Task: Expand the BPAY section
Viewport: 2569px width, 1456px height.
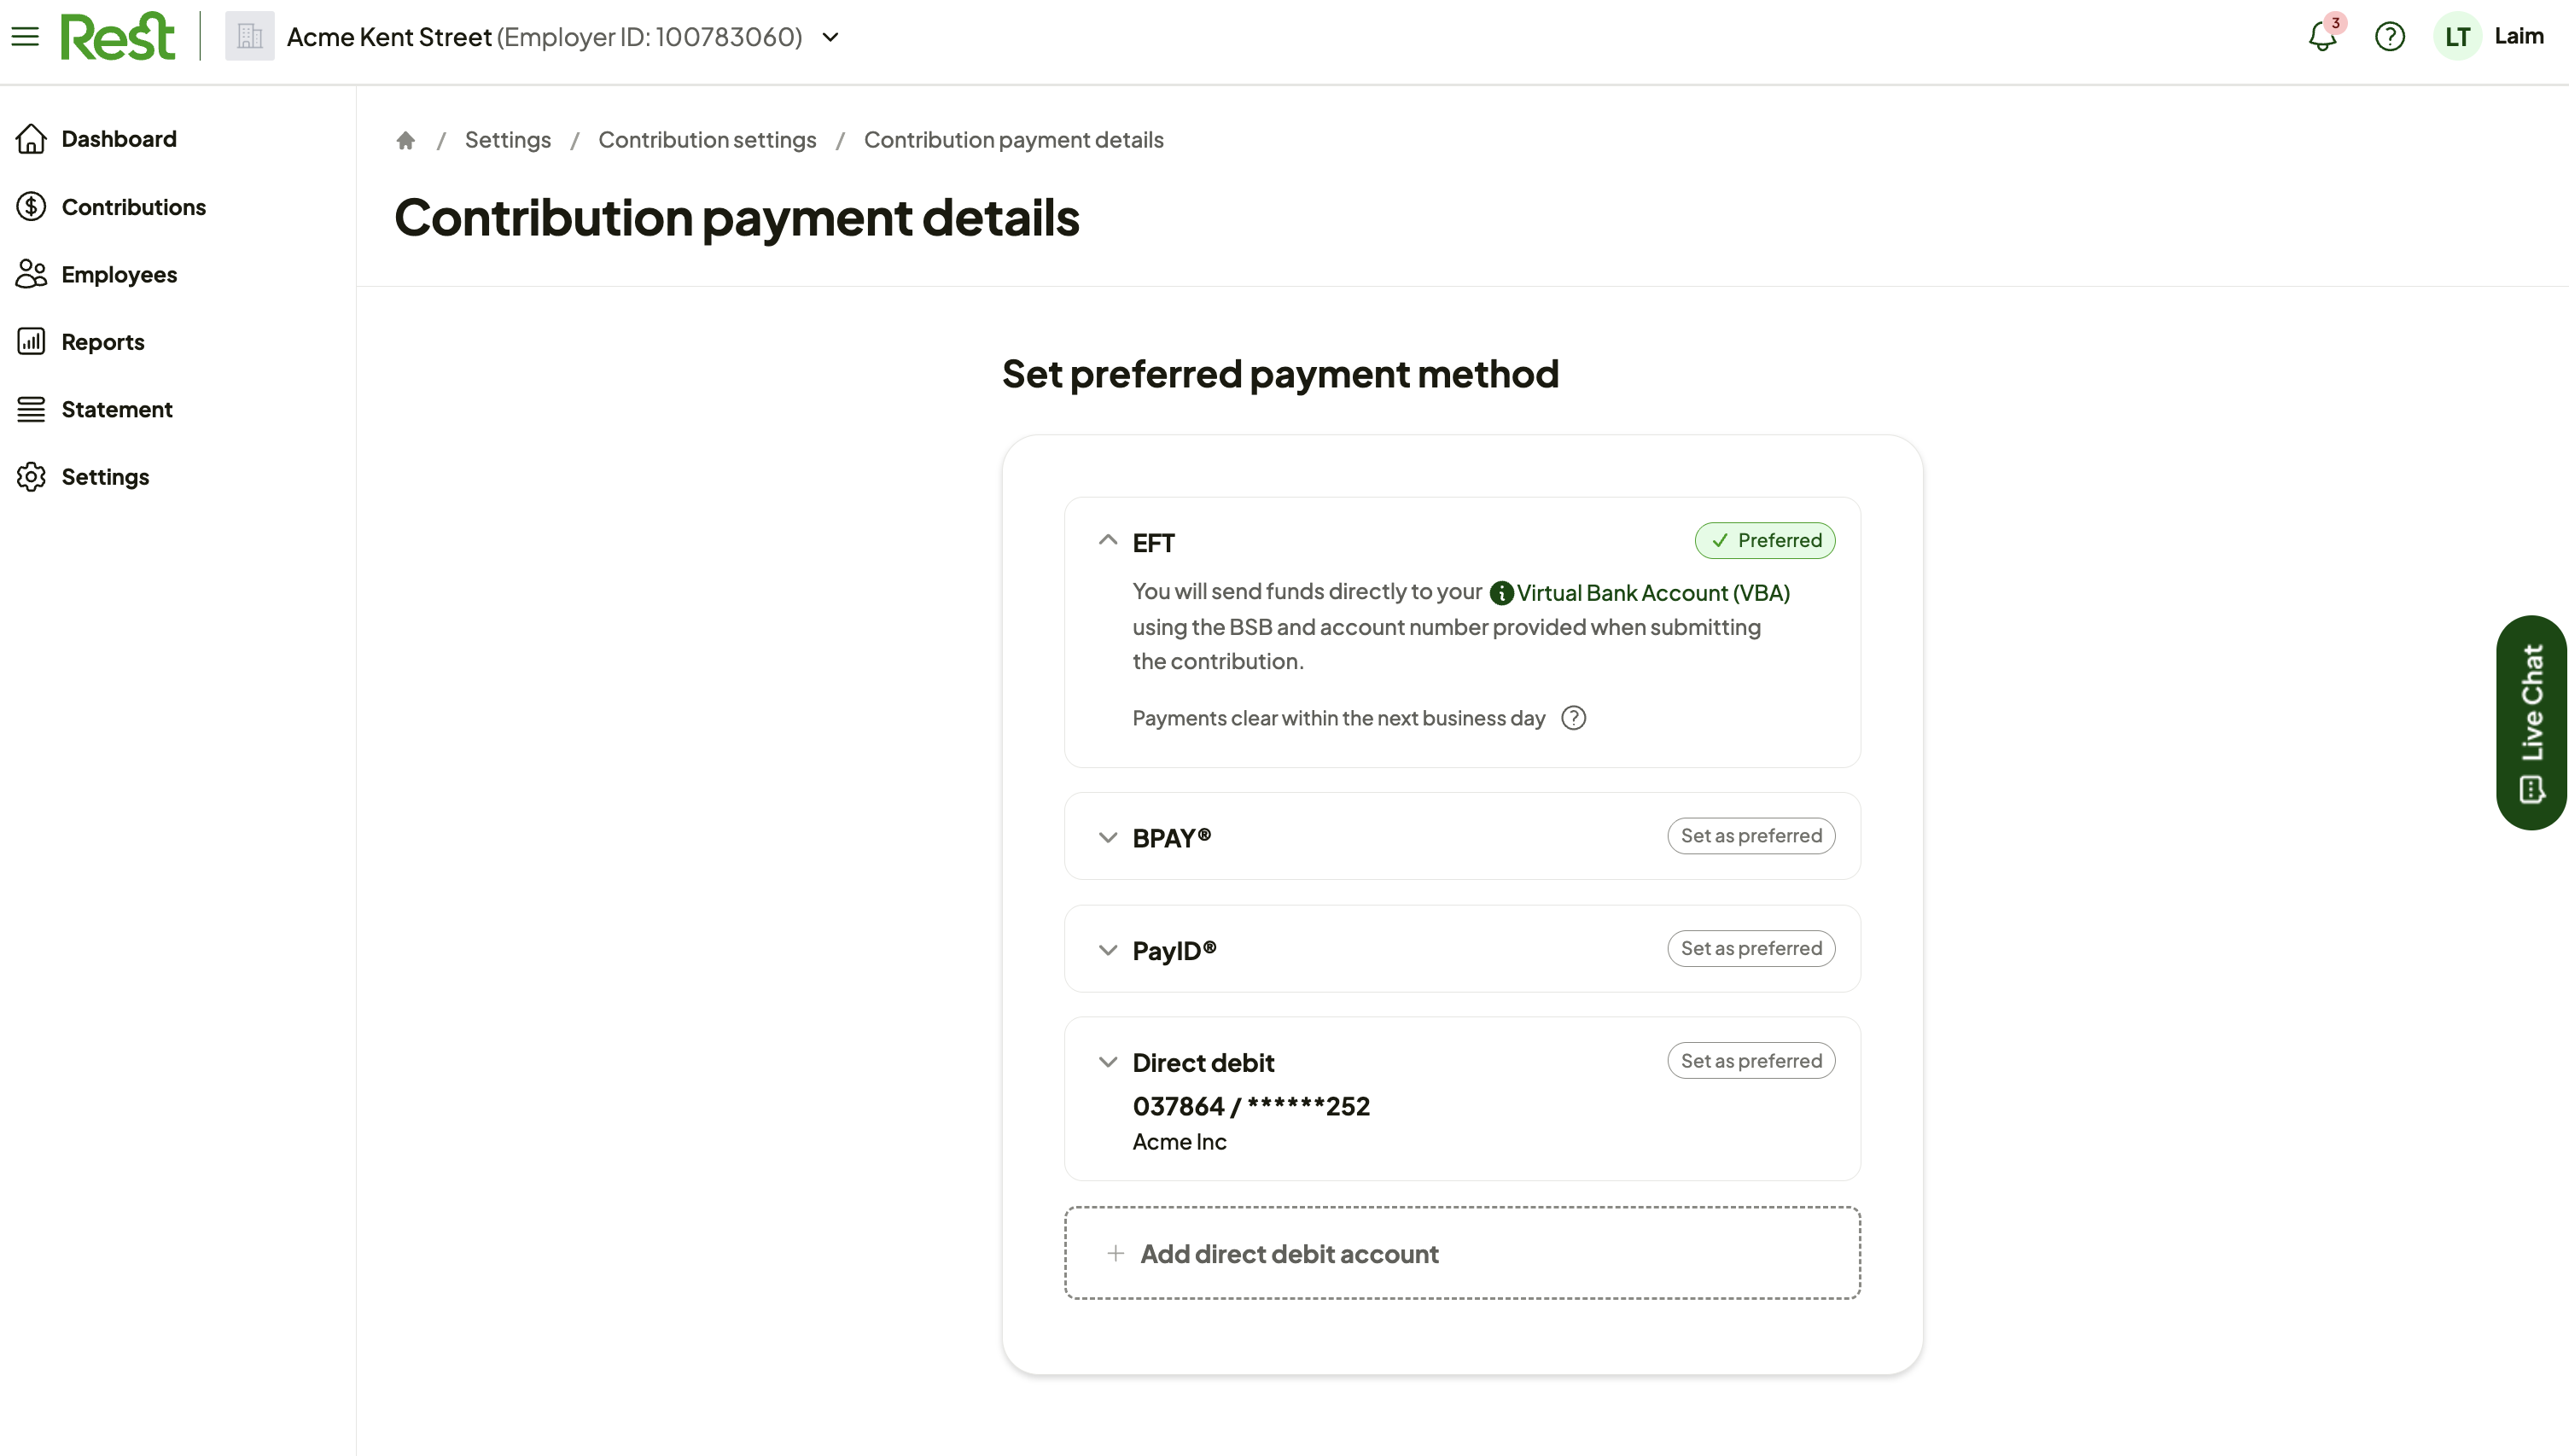Action: tap(1107, 838)
